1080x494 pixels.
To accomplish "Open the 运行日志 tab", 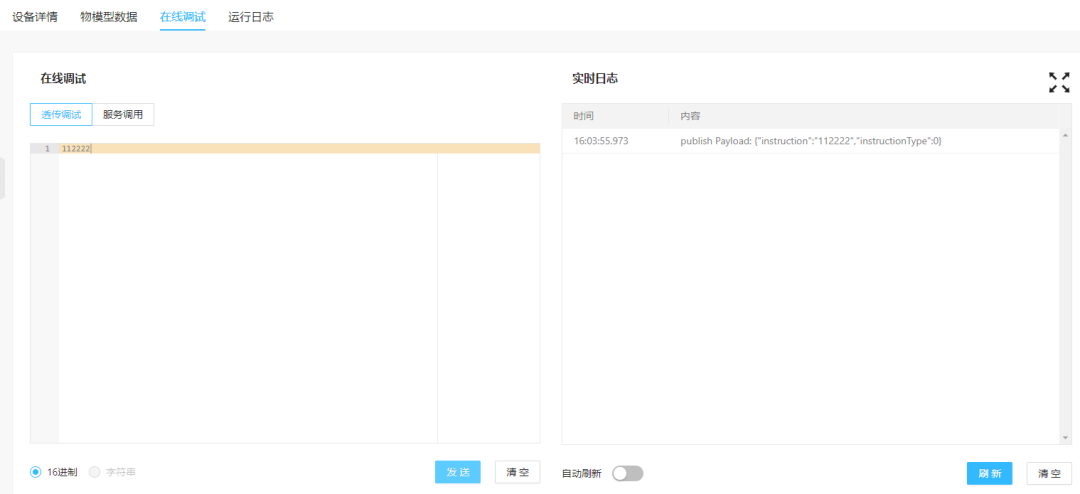I will (251, 17).
